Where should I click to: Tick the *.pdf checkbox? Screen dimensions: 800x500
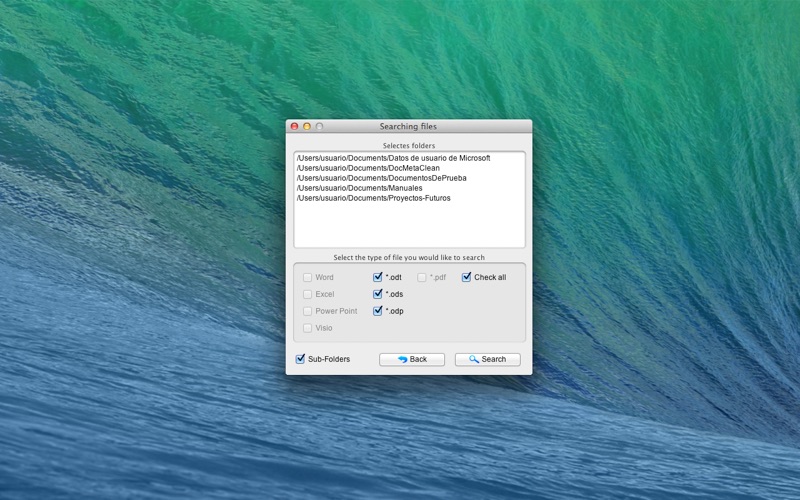421,278
